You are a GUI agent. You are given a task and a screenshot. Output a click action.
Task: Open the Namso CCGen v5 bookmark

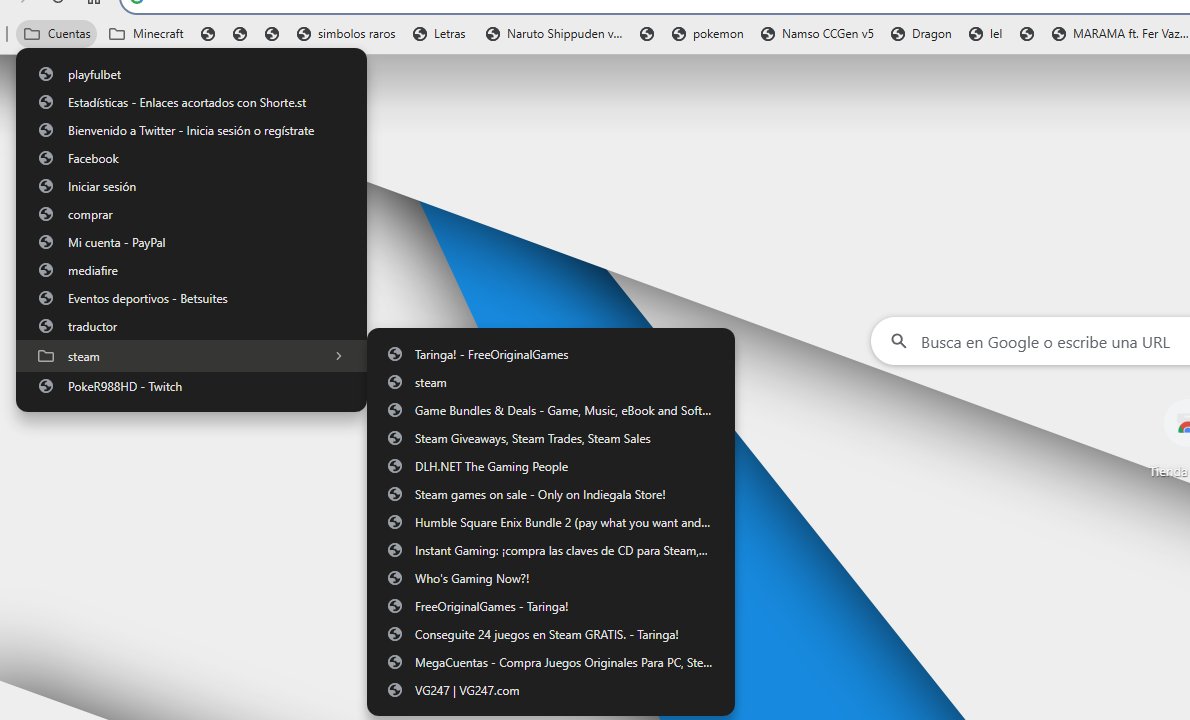click(x=817, y=34)
